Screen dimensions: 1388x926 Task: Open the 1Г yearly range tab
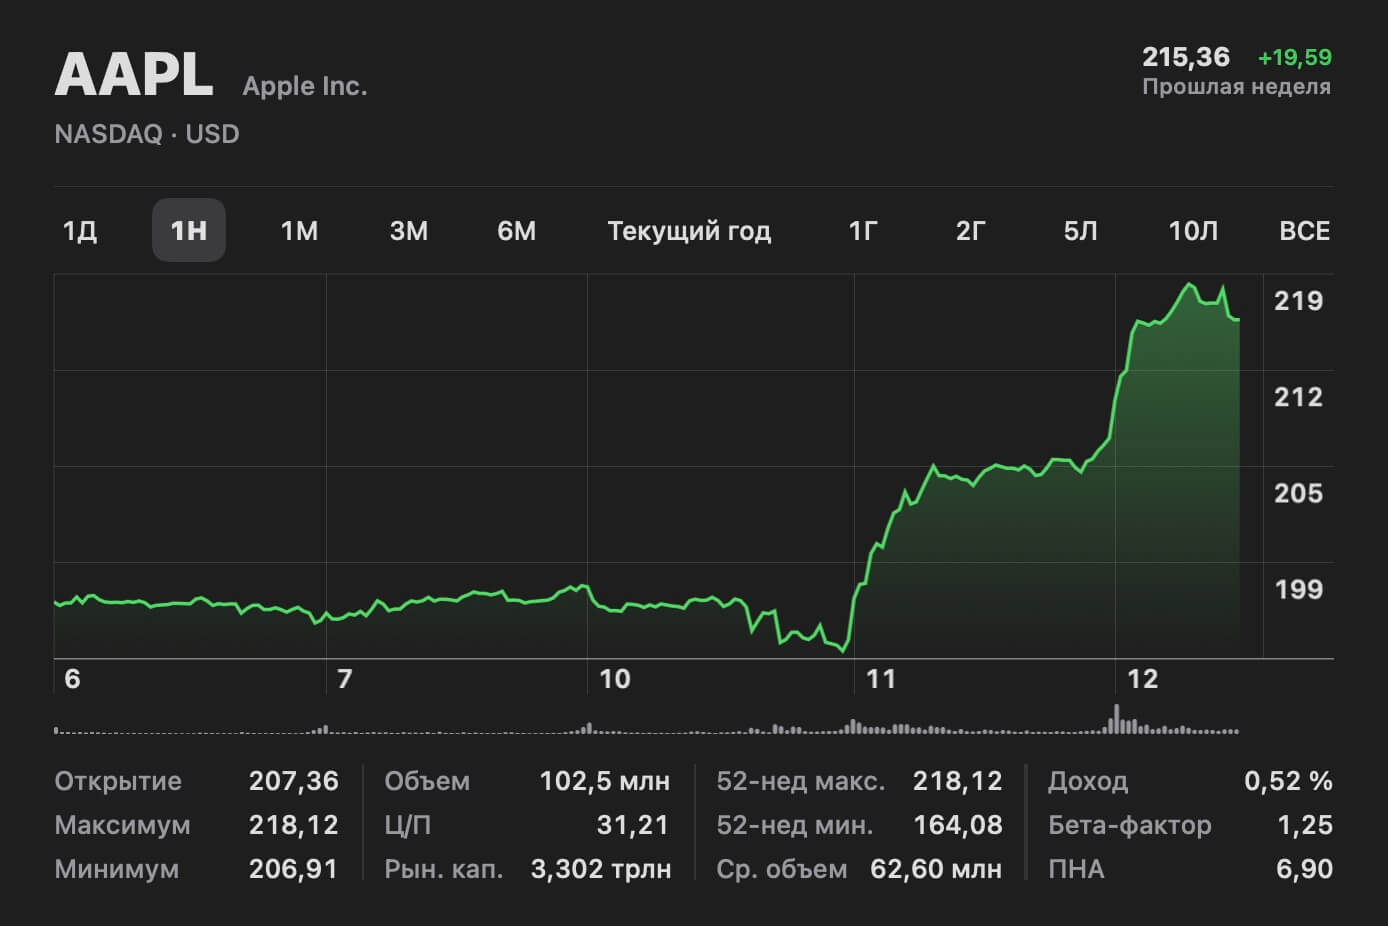pyautogui.click(x=863, y=231)
